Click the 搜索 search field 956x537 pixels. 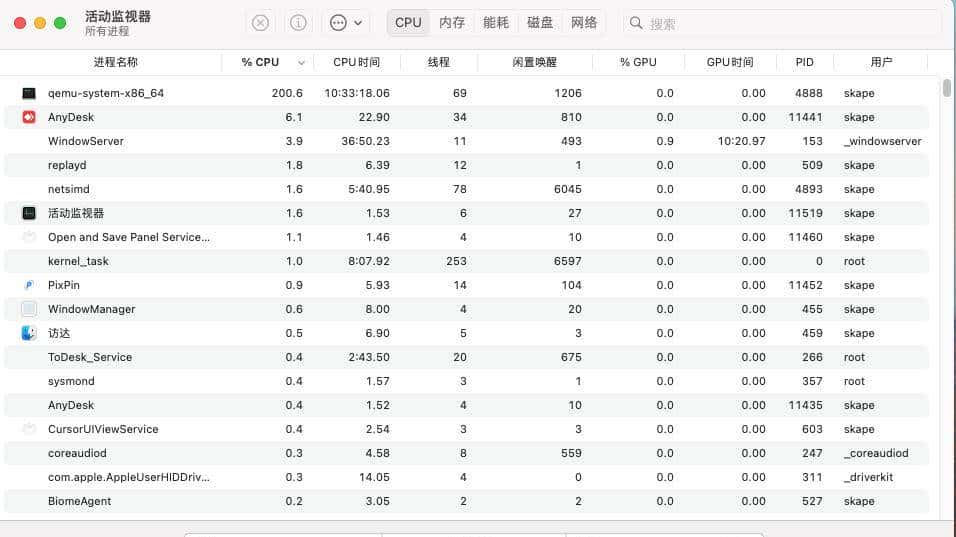pyautogui.click(x=782, y=23)
